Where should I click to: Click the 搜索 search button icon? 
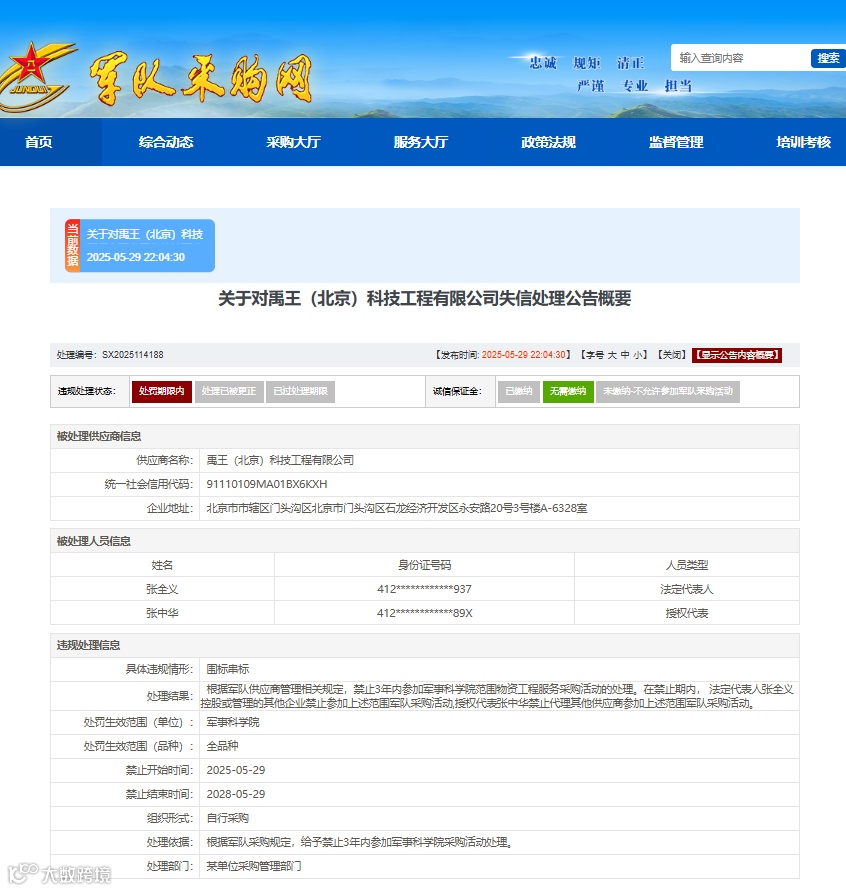828,59
